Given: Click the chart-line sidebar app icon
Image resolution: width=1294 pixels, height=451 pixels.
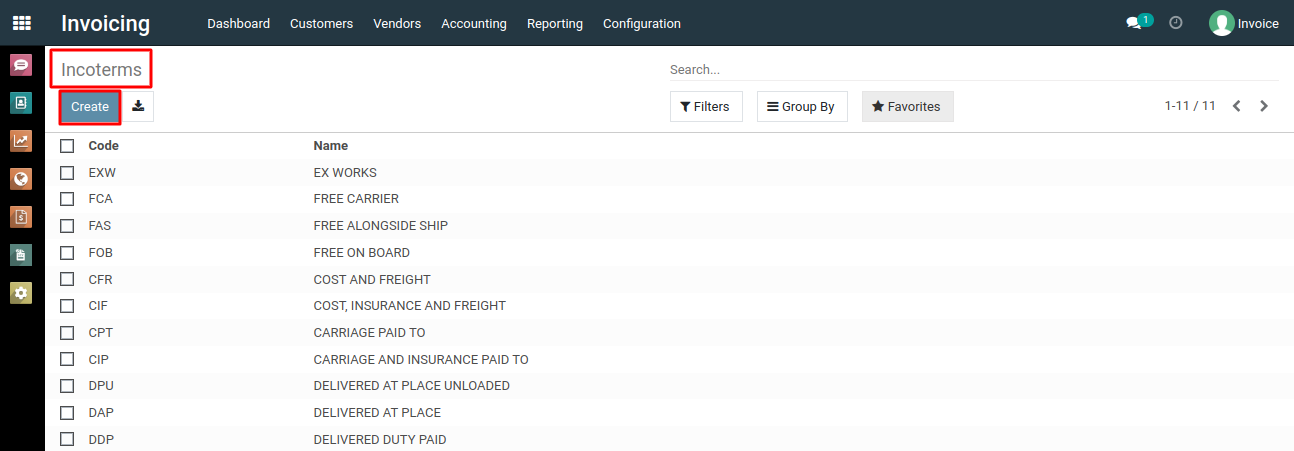Looking at the screenshot, I should pos(21,141).
